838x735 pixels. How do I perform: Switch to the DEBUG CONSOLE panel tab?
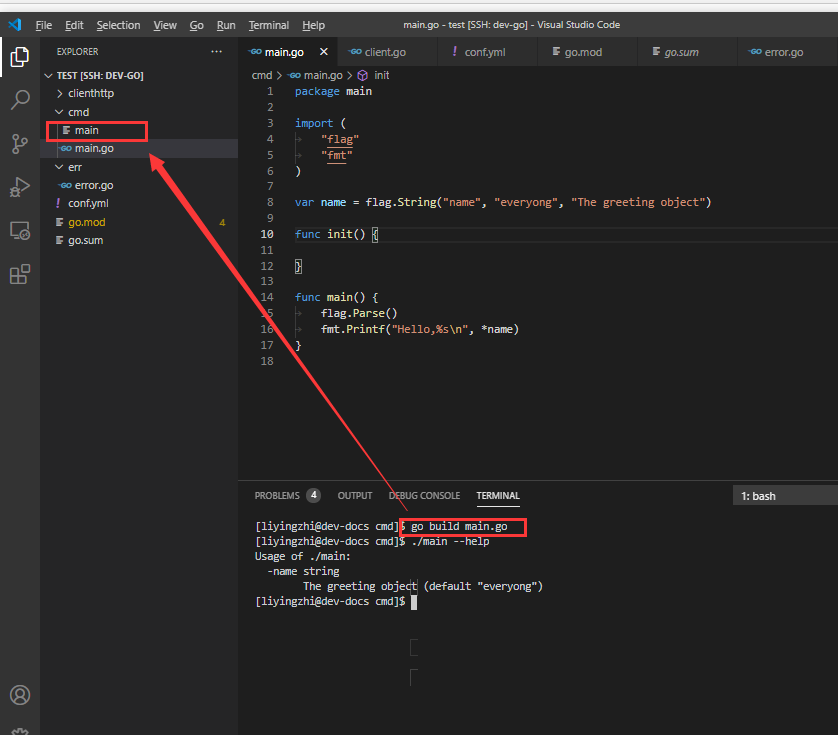tap(424, 496)
